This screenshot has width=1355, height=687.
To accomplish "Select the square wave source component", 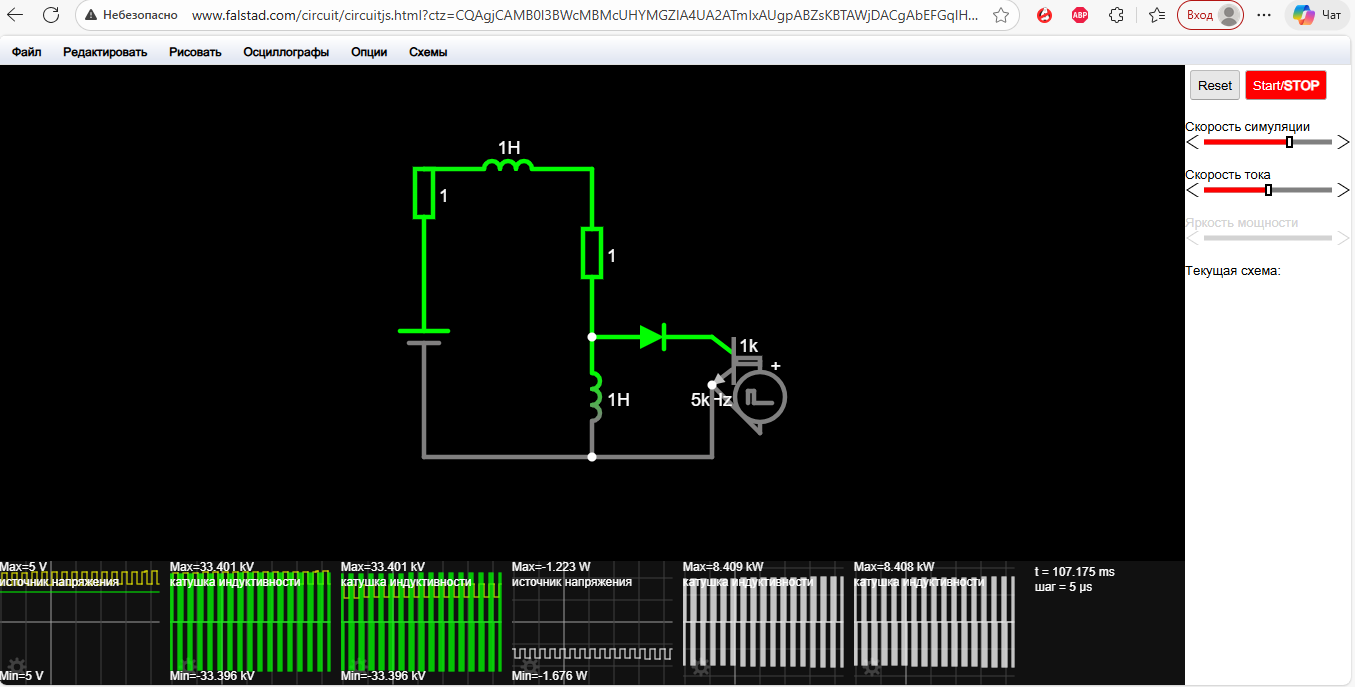I will click(760, 396).
